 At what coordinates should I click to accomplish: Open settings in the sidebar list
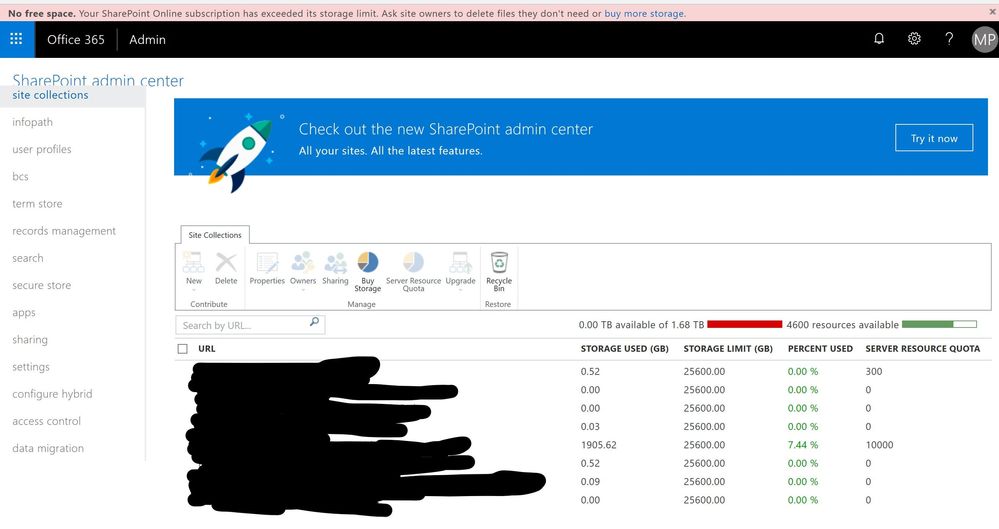[x=31, y=367]
